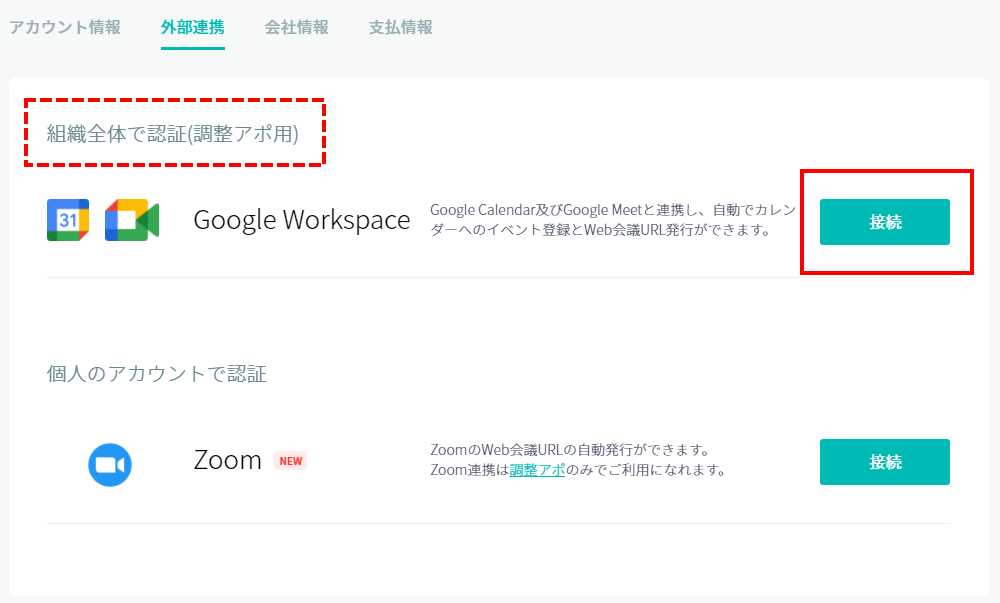Click the 組織全体で認証(調整アポ用) heading
Screen dimensions: 1000x603
(x=173, y=133)
